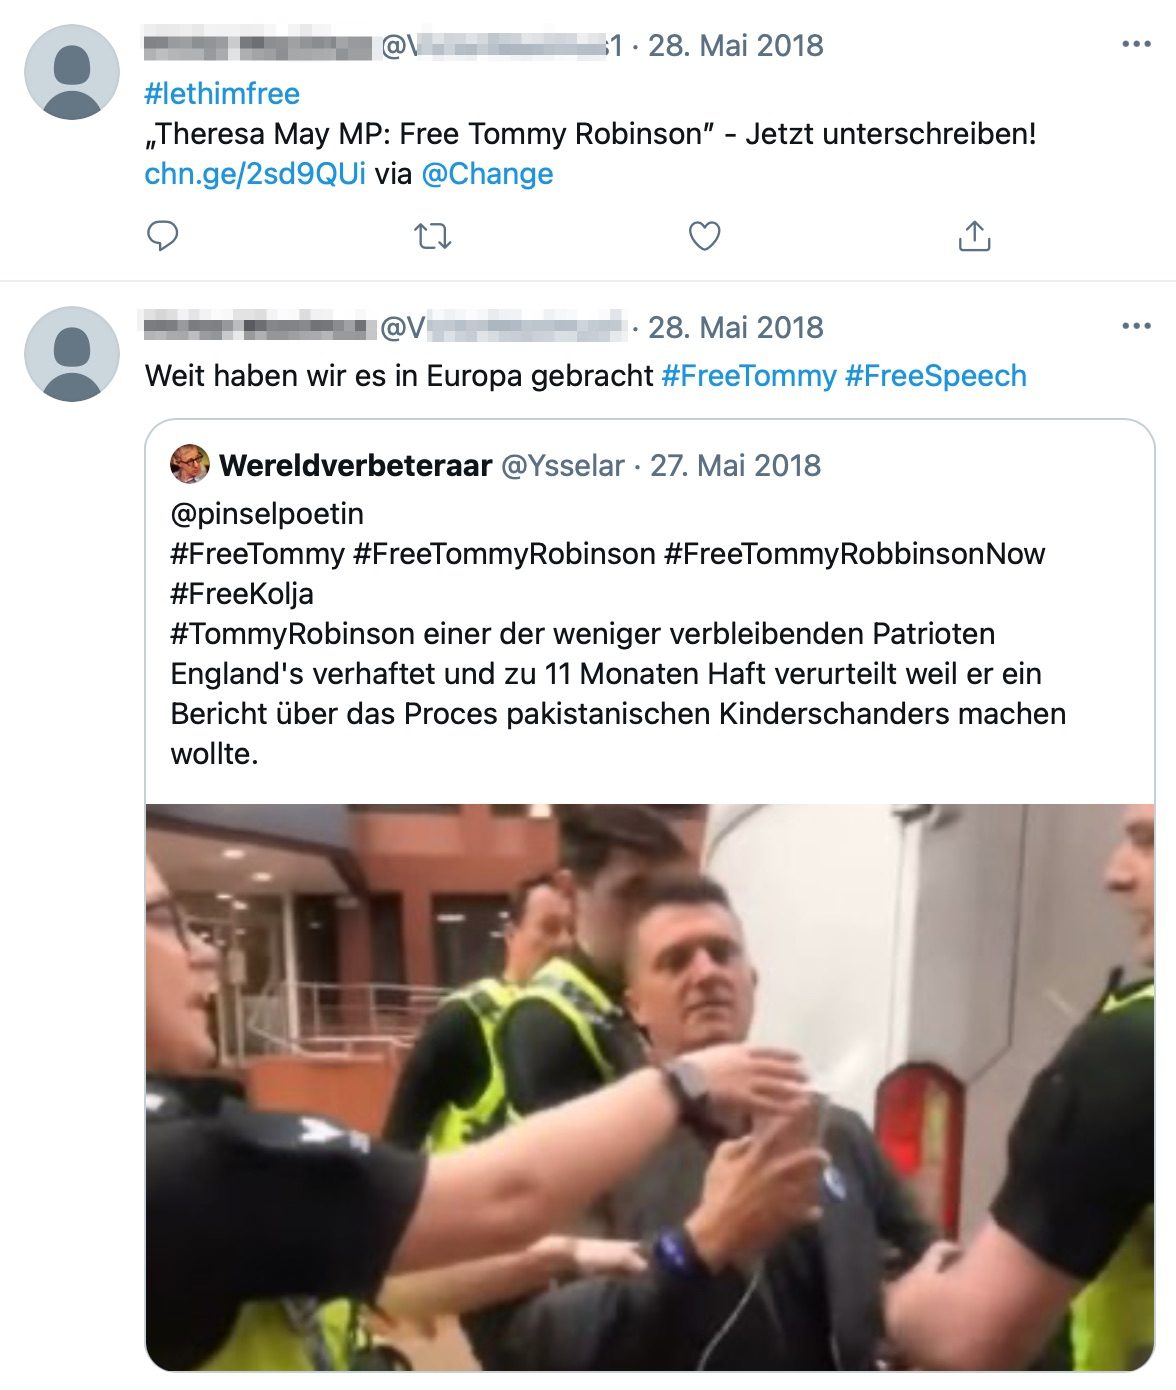
Task: Open the @Change mention
Action: pyautogui.click(x=487, y=174)
